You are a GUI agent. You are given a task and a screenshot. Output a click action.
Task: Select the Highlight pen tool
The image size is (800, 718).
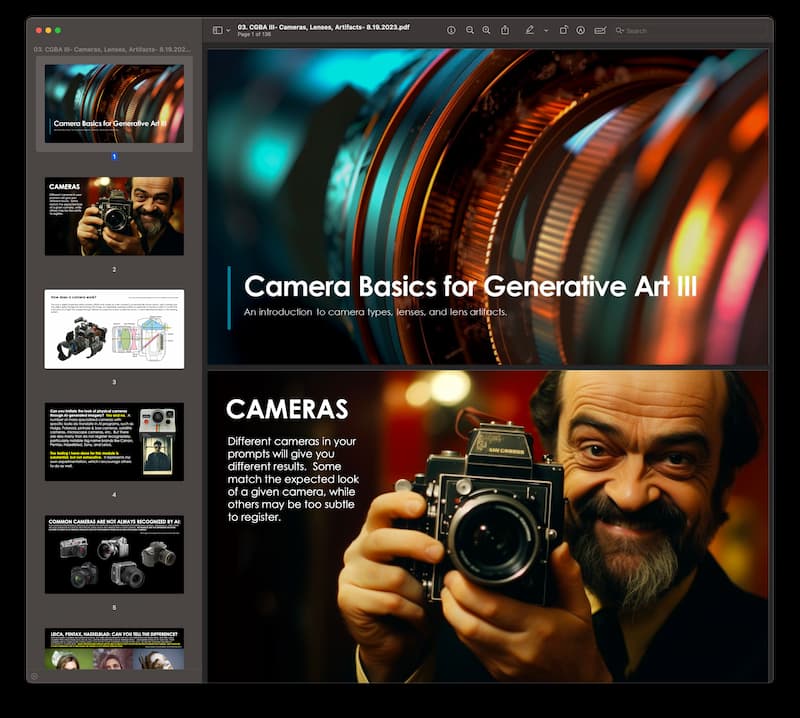tap(530, 31)
